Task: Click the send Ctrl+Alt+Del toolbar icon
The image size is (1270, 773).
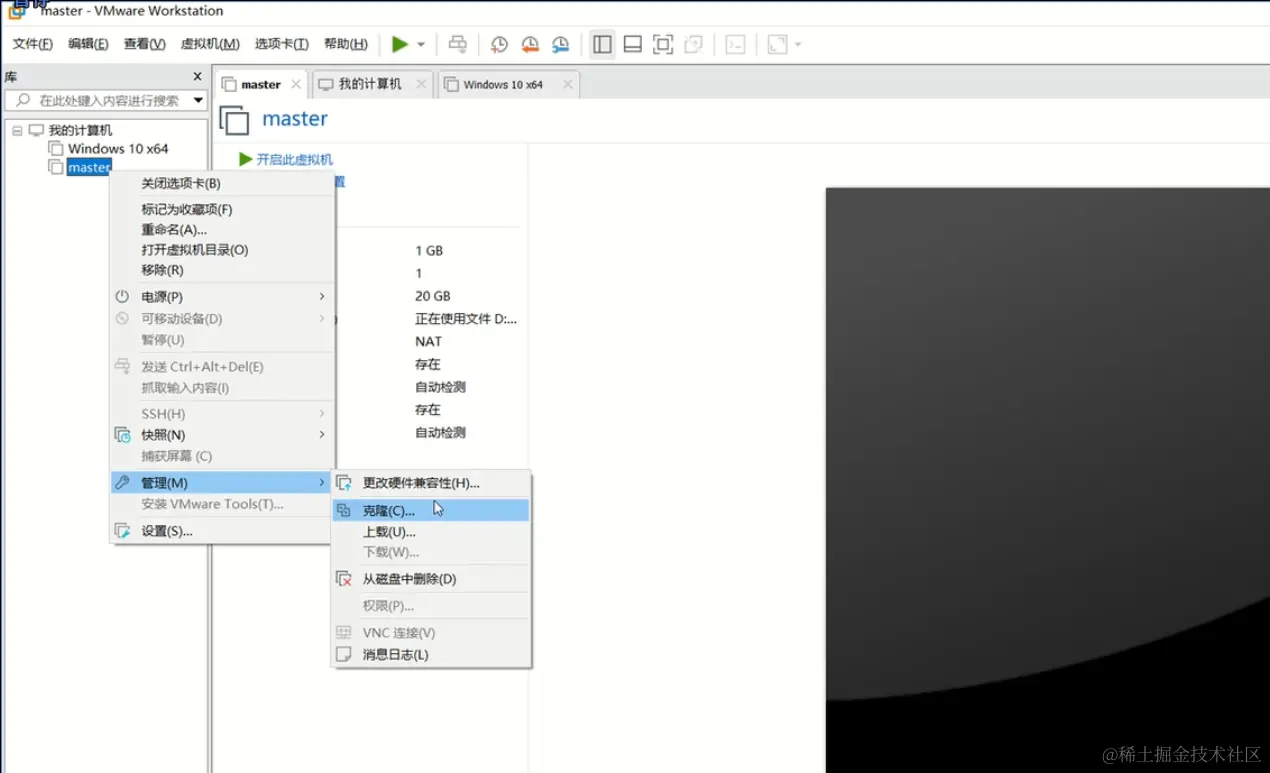Action: [x=457, y=44]
